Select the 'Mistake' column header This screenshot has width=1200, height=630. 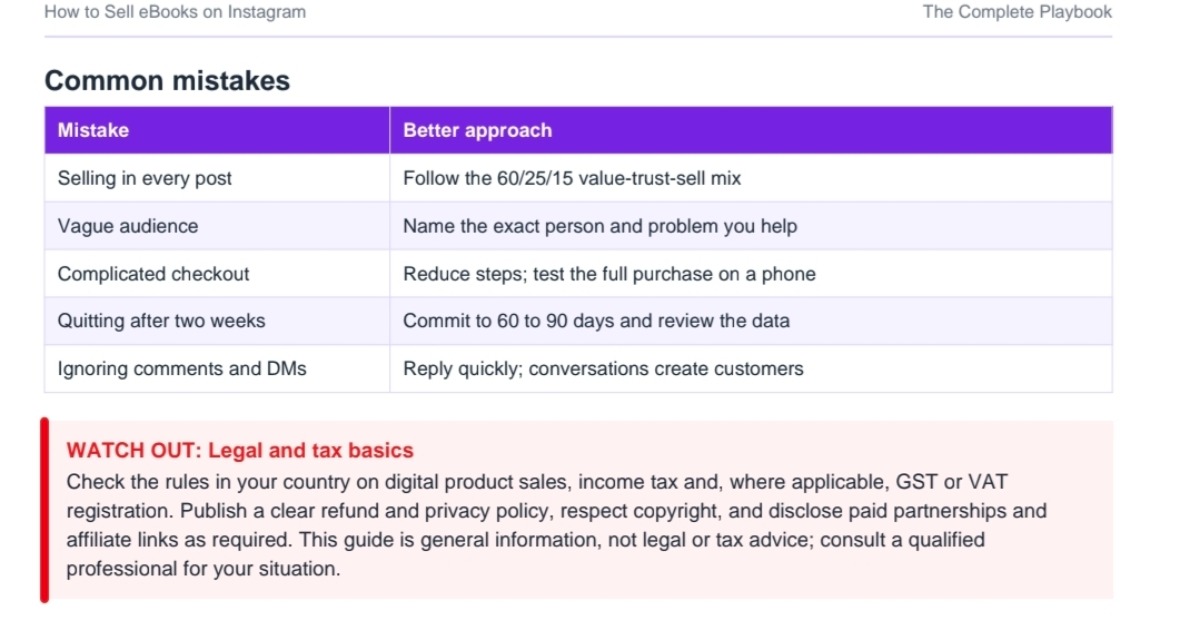tap(217, 130)
